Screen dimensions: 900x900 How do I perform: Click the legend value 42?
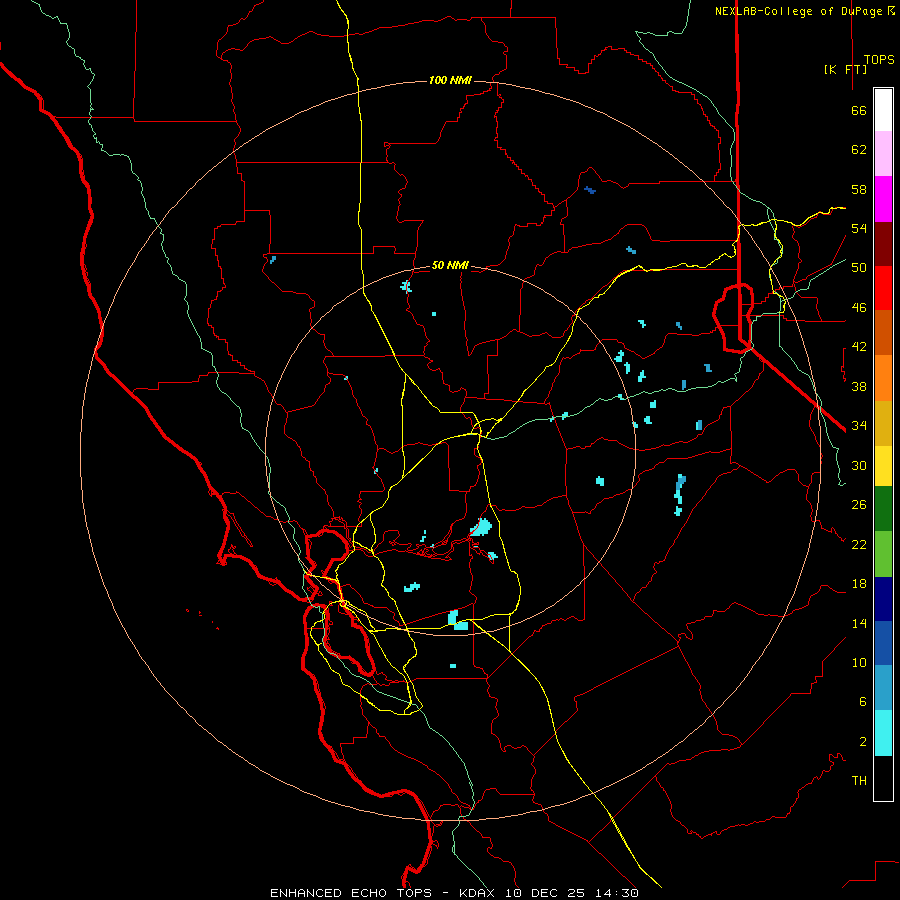tap(859, 347)
